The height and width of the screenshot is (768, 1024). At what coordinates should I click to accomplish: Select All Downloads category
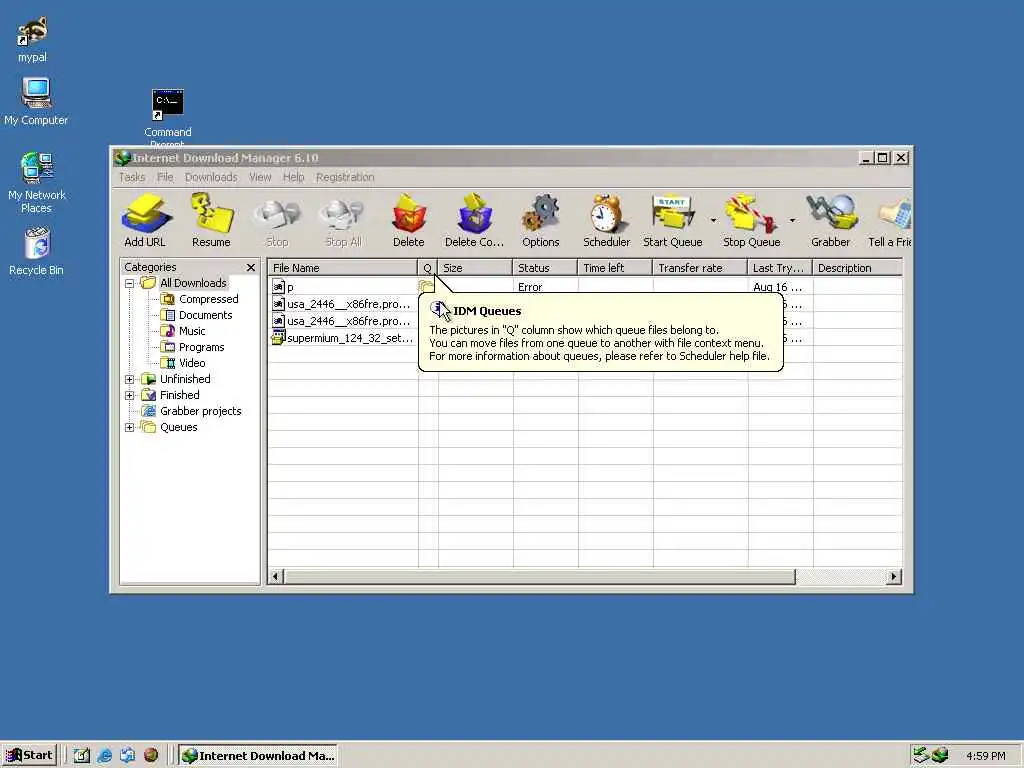coord(193,283)
